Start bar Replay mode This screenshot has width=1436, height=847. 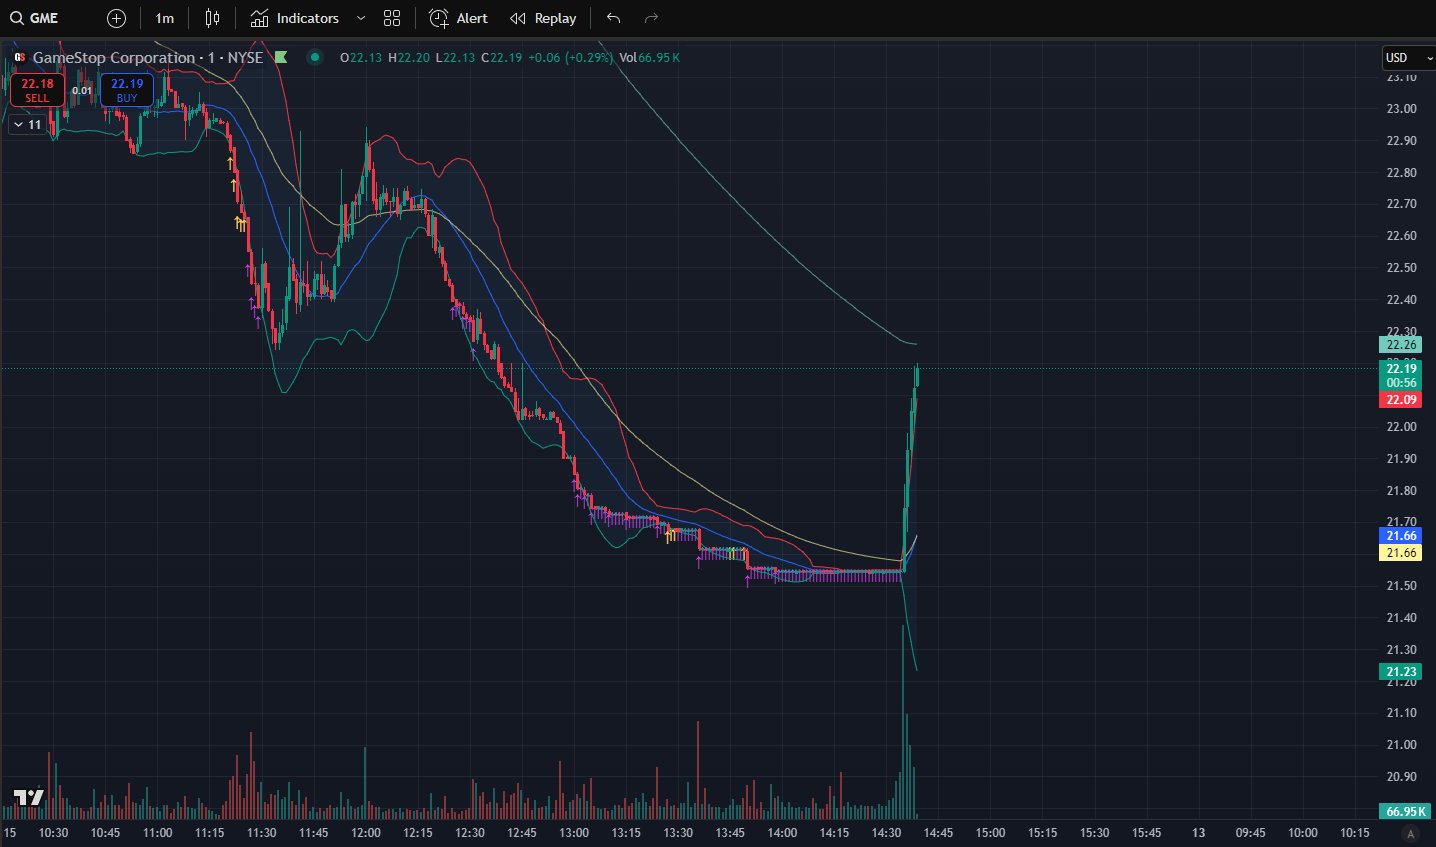pyautogui.click(x=543, y=18)
